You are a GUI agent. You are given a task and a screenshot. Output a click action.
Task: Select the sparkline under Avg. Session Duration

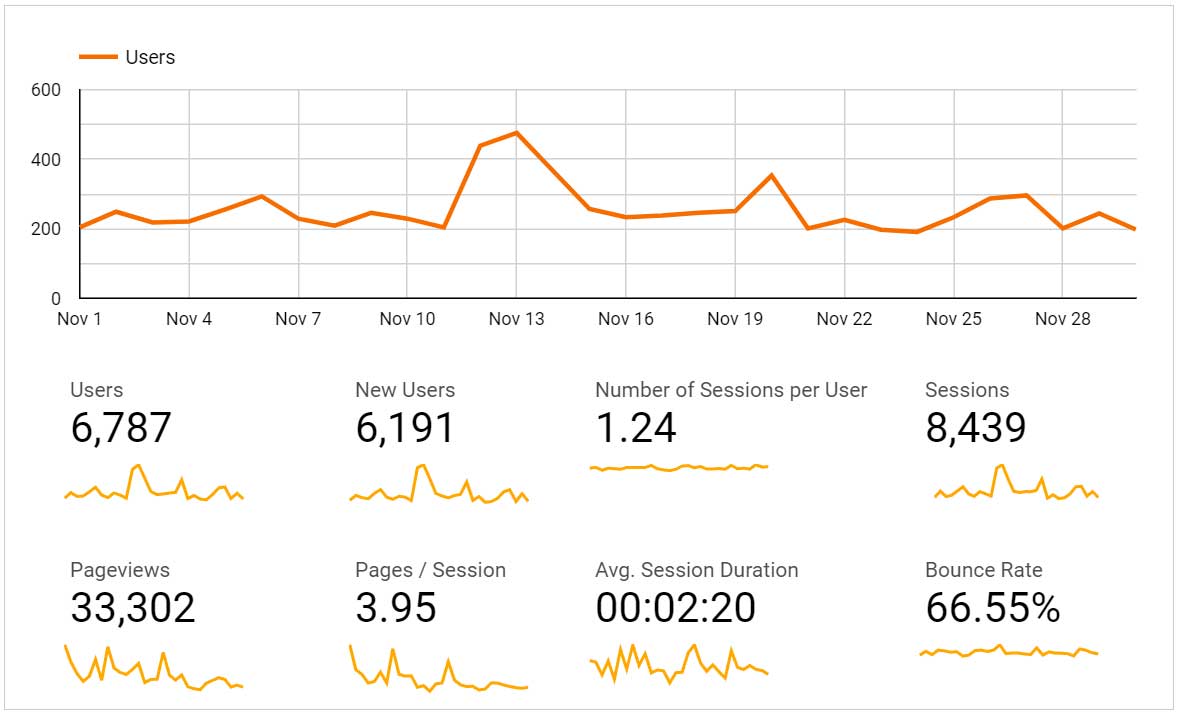[x=679, y=663]
